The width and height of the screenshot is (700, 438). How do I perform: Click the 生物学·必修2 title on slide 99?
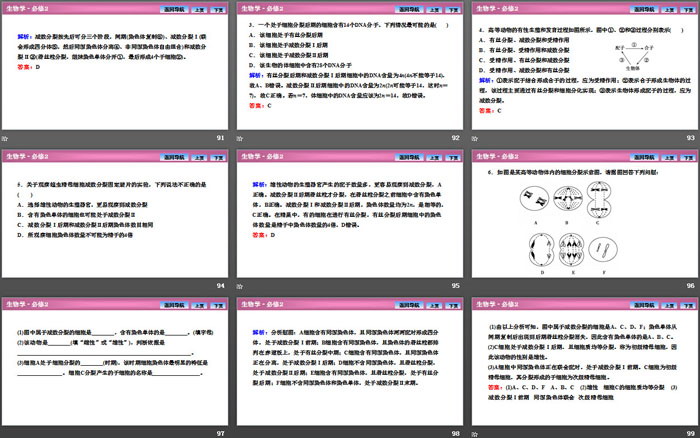pos(497,304)
